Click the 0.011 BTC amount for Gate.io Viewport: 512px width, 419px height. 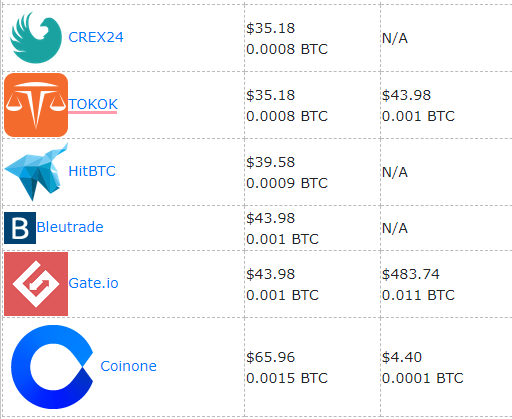point(418,295)
